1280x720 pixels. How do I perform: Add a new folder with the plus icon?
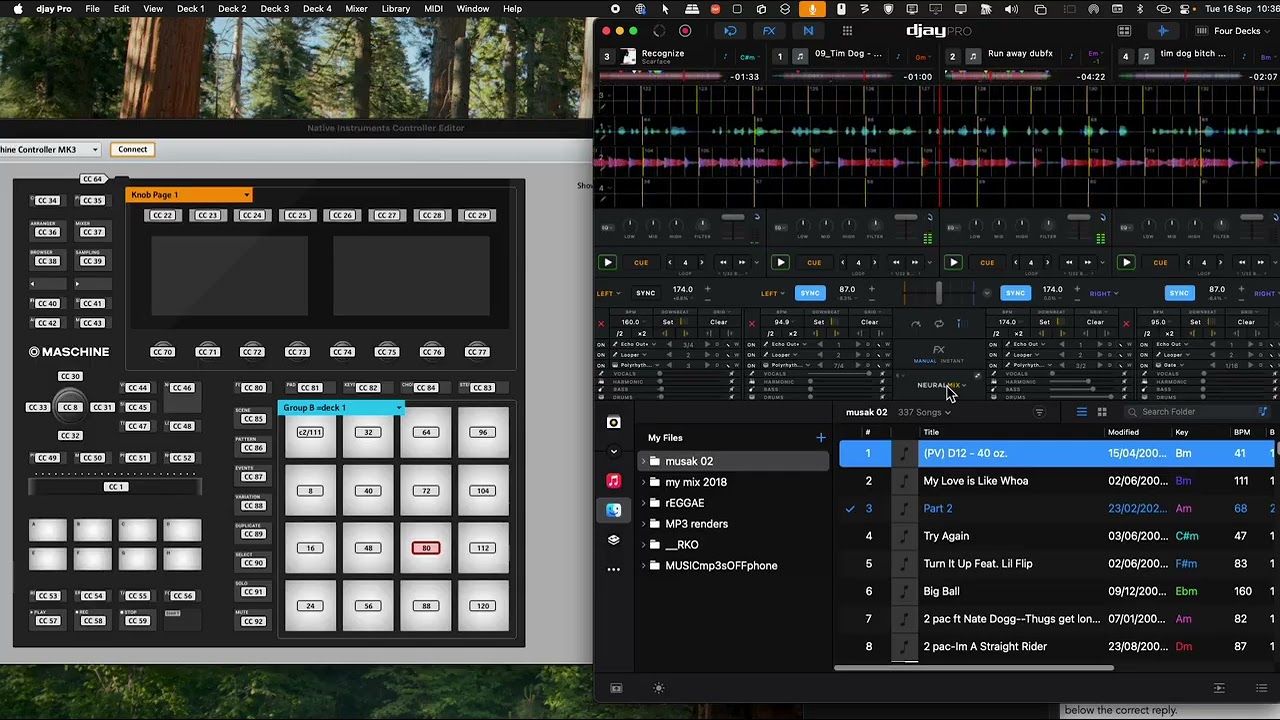(821, 438)
